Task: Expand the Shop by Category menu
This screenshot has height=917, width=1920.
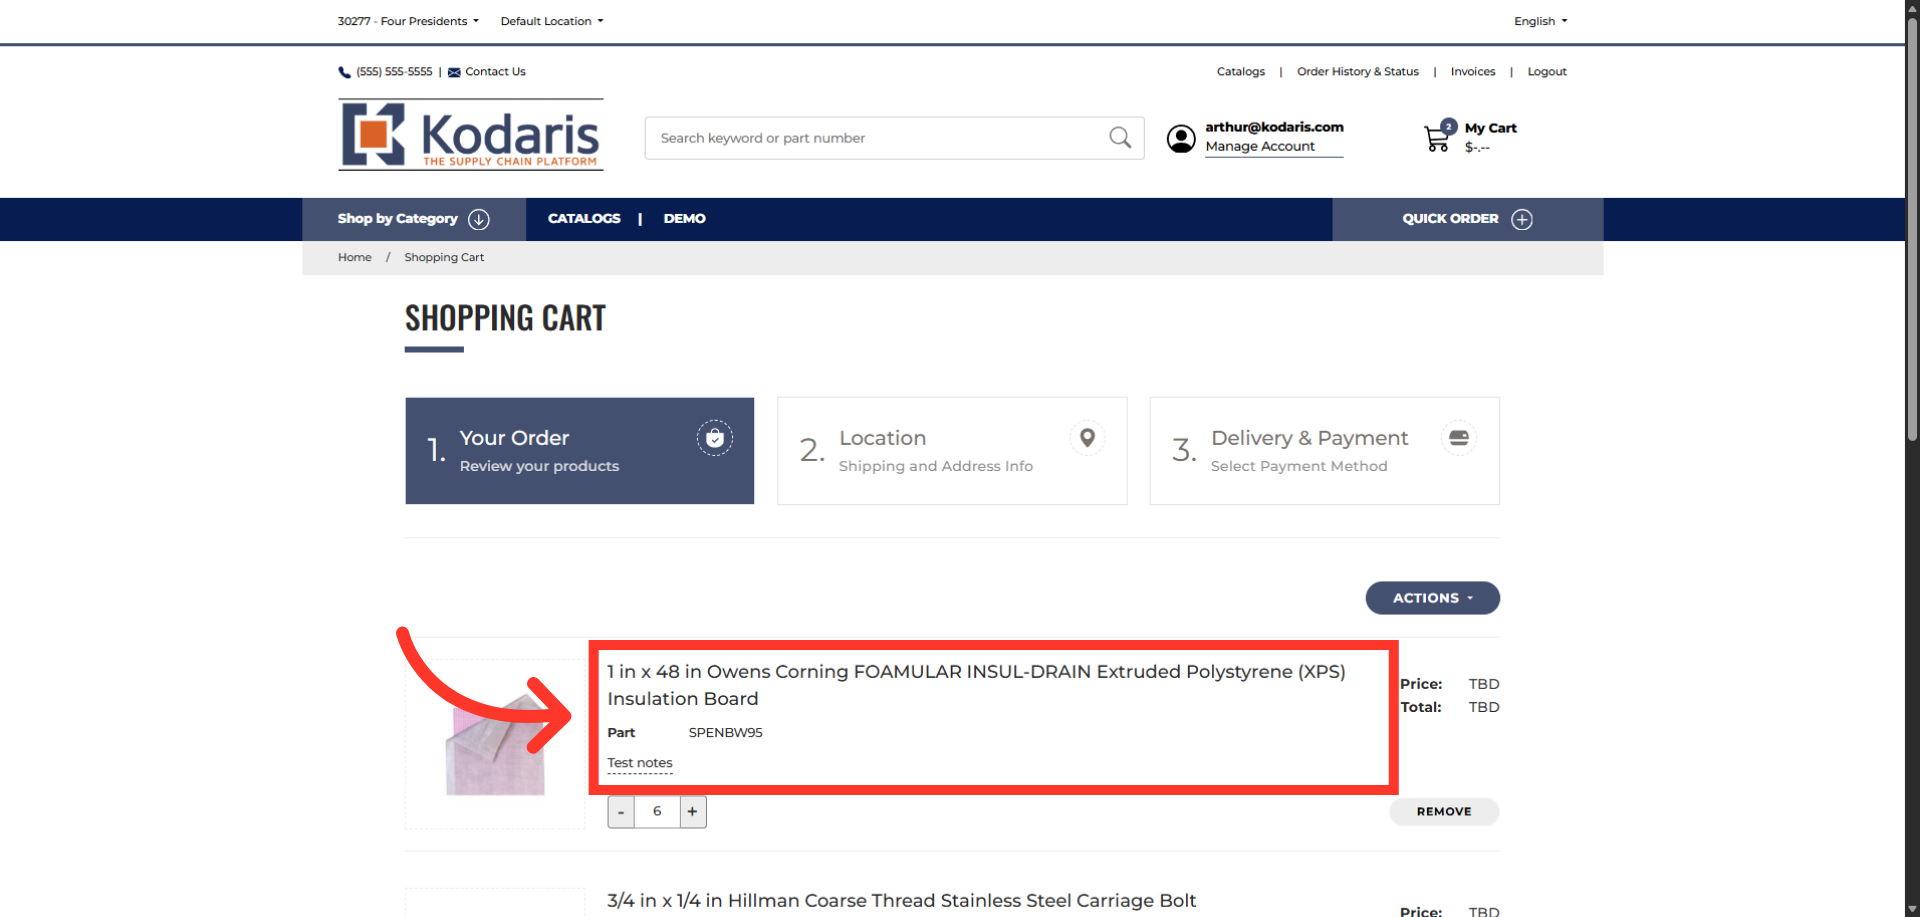Action: click(x=414, y=219)
